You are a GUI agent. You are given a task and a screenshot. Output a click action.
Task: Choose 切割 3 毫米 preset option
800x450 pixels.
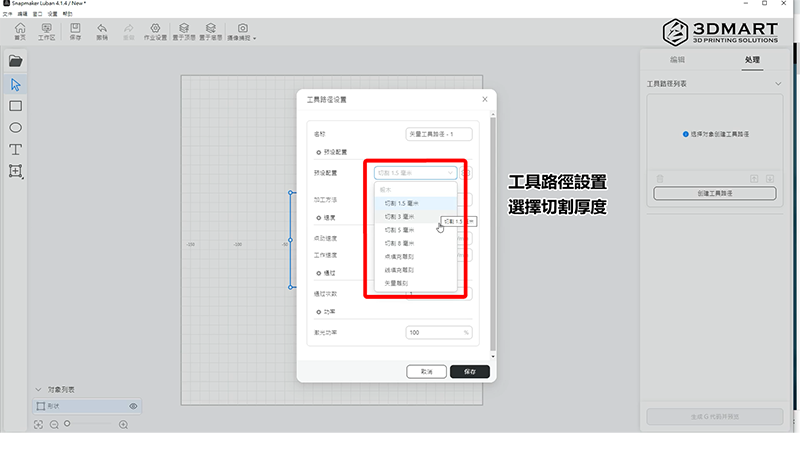coord(400,216)
